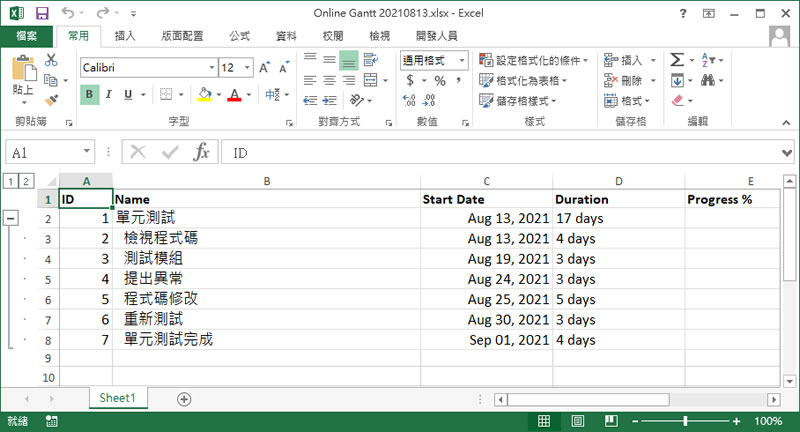The height and width of the screenshot is (432, 800).
Task: Select the Sheet1 tab
Action: coord(118,398)
